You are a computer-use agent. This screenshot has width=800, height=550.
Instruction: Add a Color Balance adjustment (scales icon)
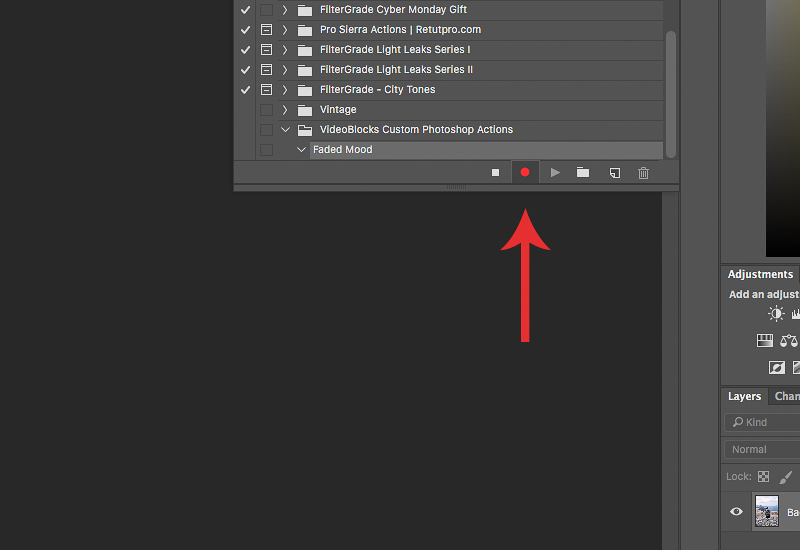tap(789, 340)
